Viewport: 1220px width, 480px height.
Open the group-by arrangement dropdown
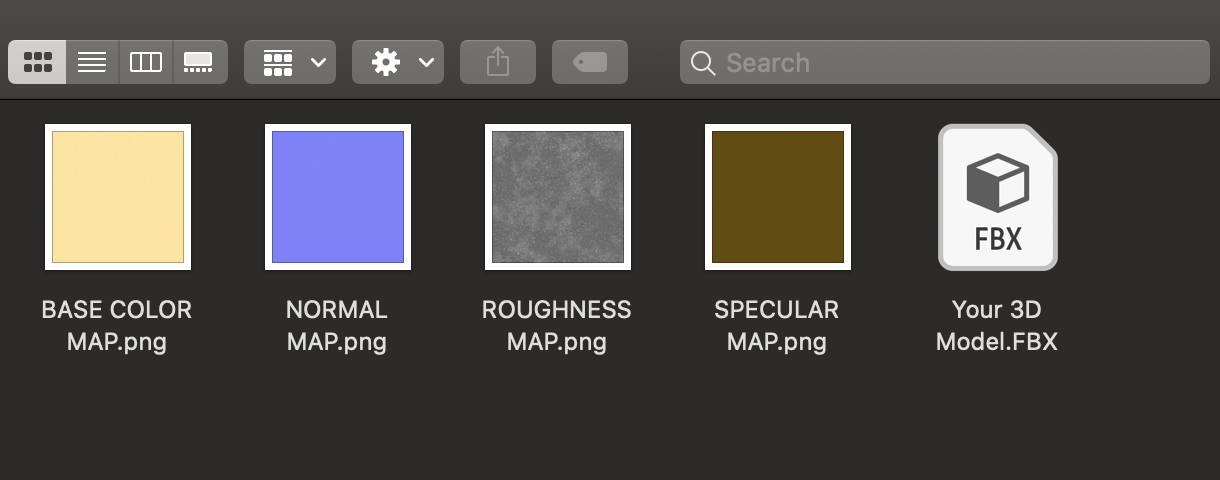tap(290, 62)
